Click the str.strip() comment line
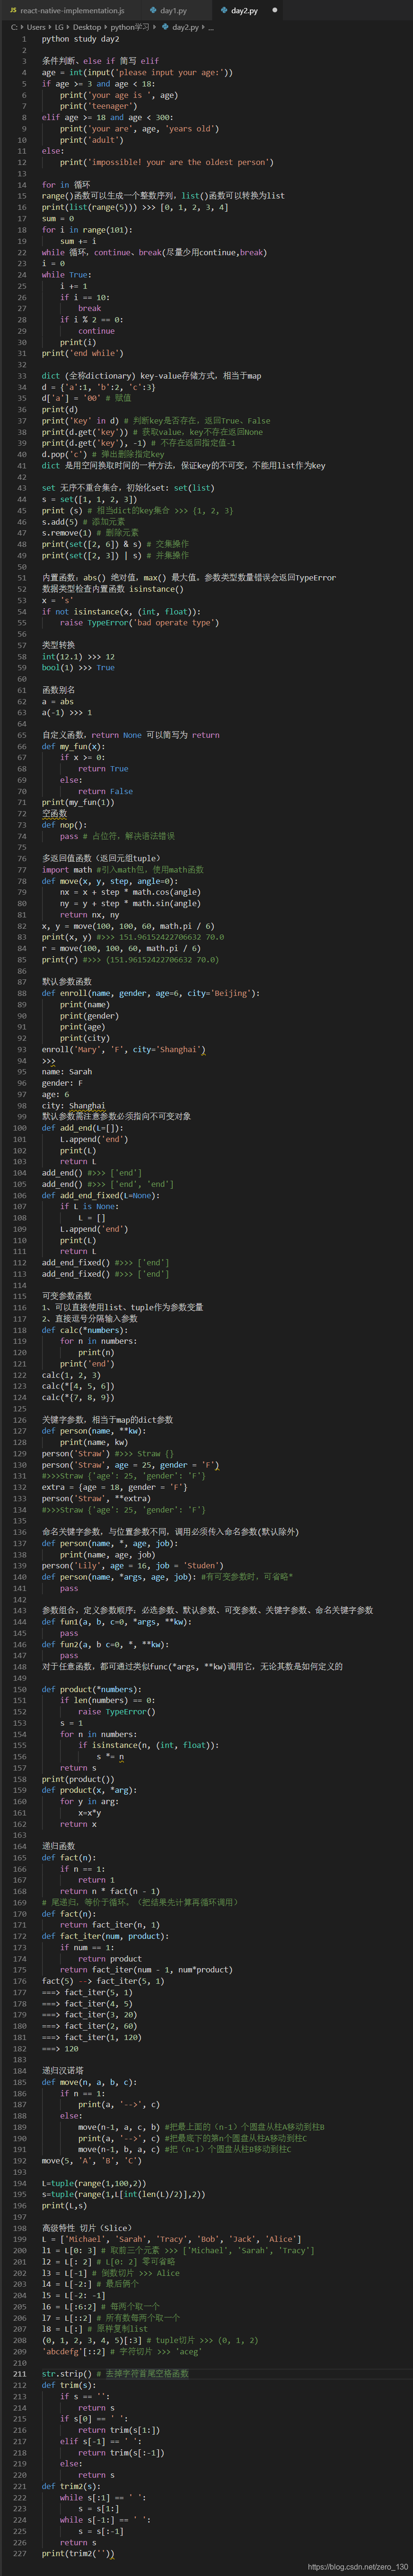This screenshot has height=2576, width=413. point(114,2373)
